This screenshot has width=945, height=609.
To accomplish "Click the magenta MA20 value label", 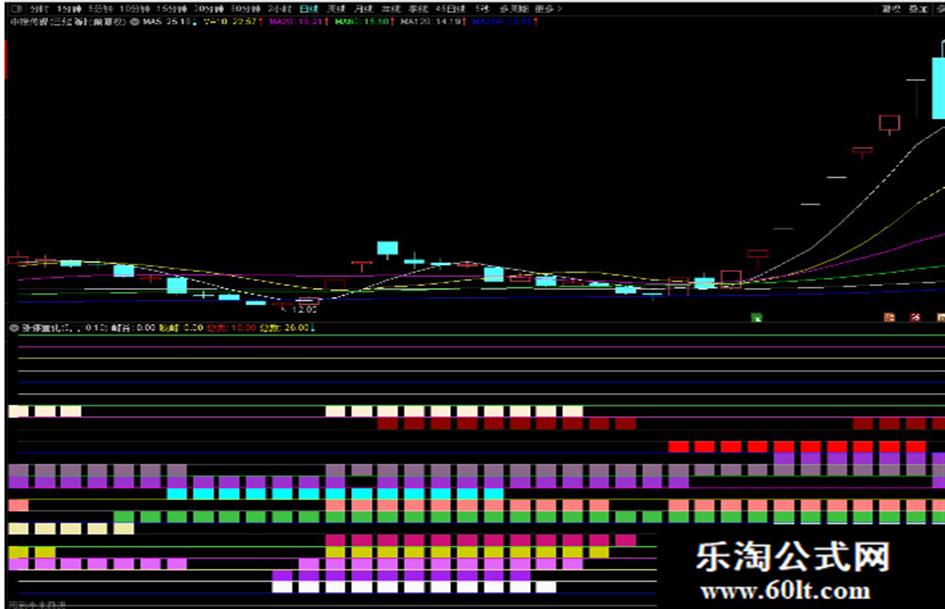I will click(298, 22).
